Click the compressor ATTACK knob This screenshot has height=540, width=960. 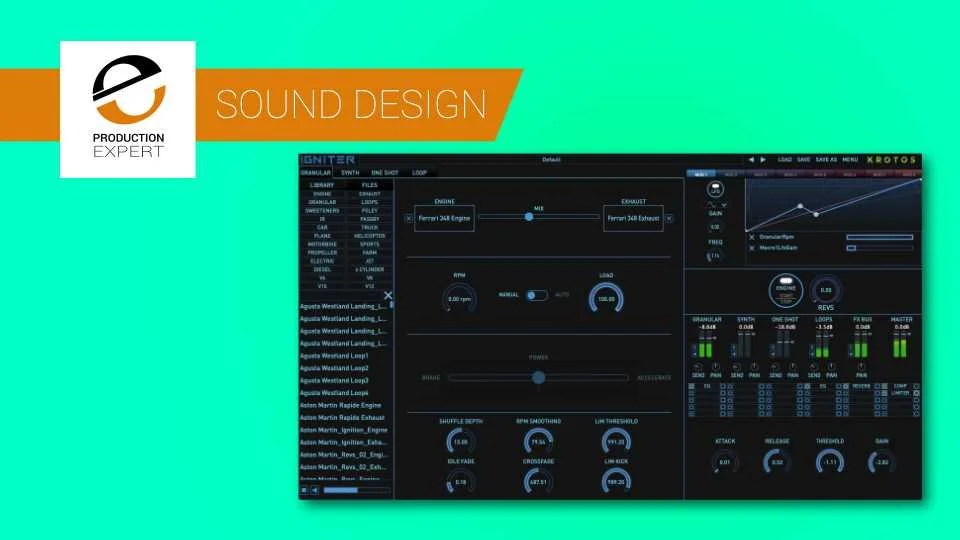point(724,462)
